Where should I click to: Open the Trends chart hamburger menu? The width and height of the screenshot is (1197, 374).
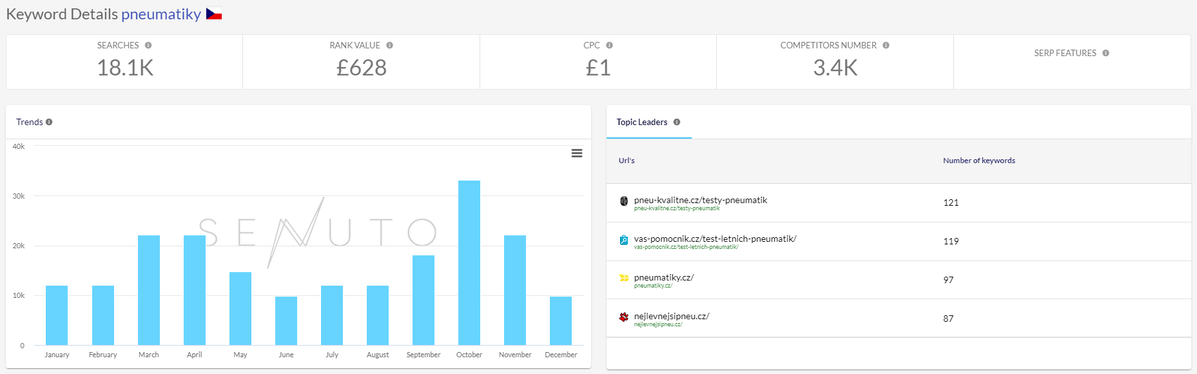576,153
